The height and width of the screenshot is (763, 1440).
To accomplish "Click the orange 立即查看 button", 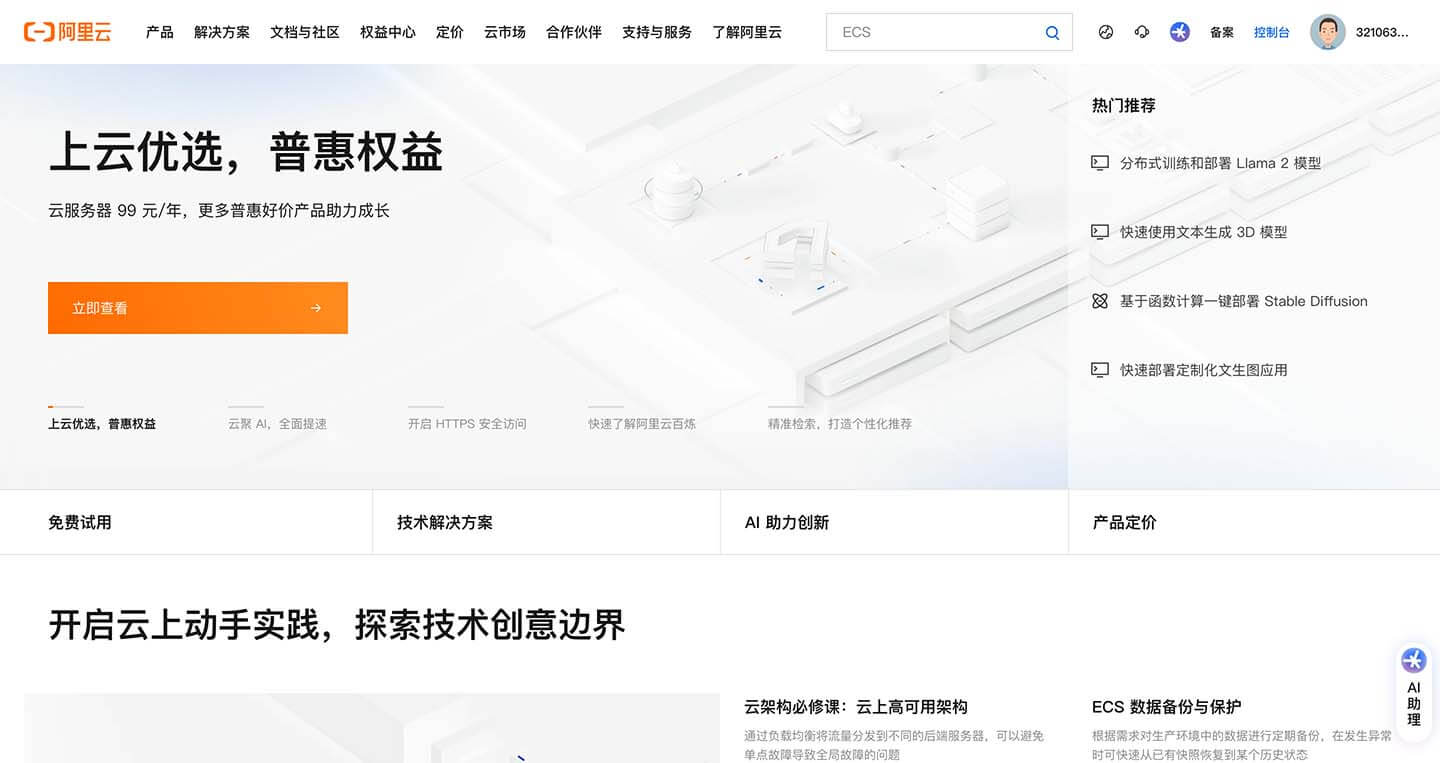I will click(198, 308).
